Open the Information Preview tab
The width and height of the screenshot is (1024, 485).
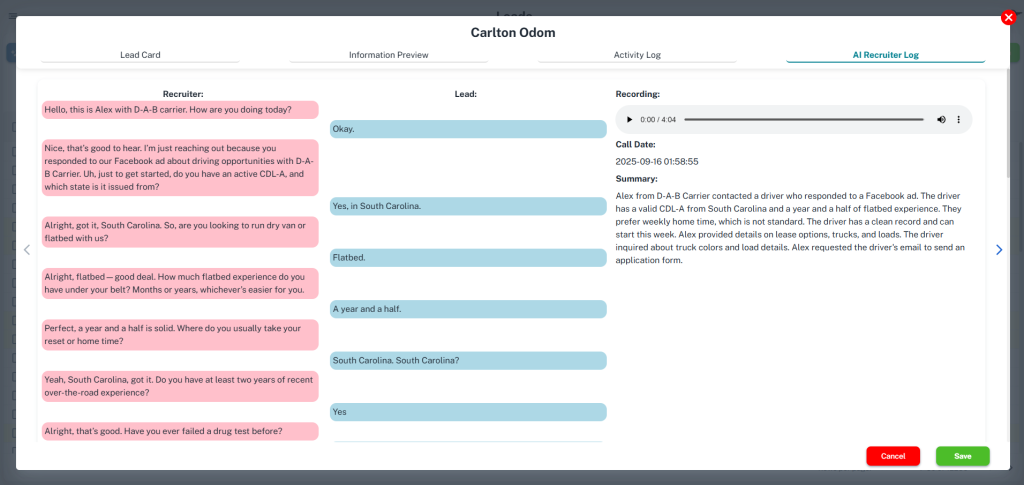coord(388,55)
